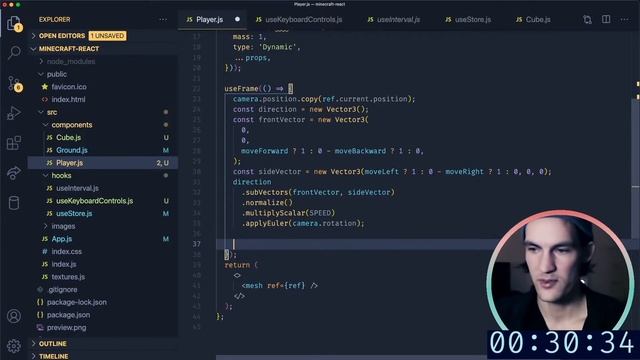The width and height of the screenshot is (640, 360).
Task: Click the Open Changes icon in editor toolbar
Action: coord(587,20)
